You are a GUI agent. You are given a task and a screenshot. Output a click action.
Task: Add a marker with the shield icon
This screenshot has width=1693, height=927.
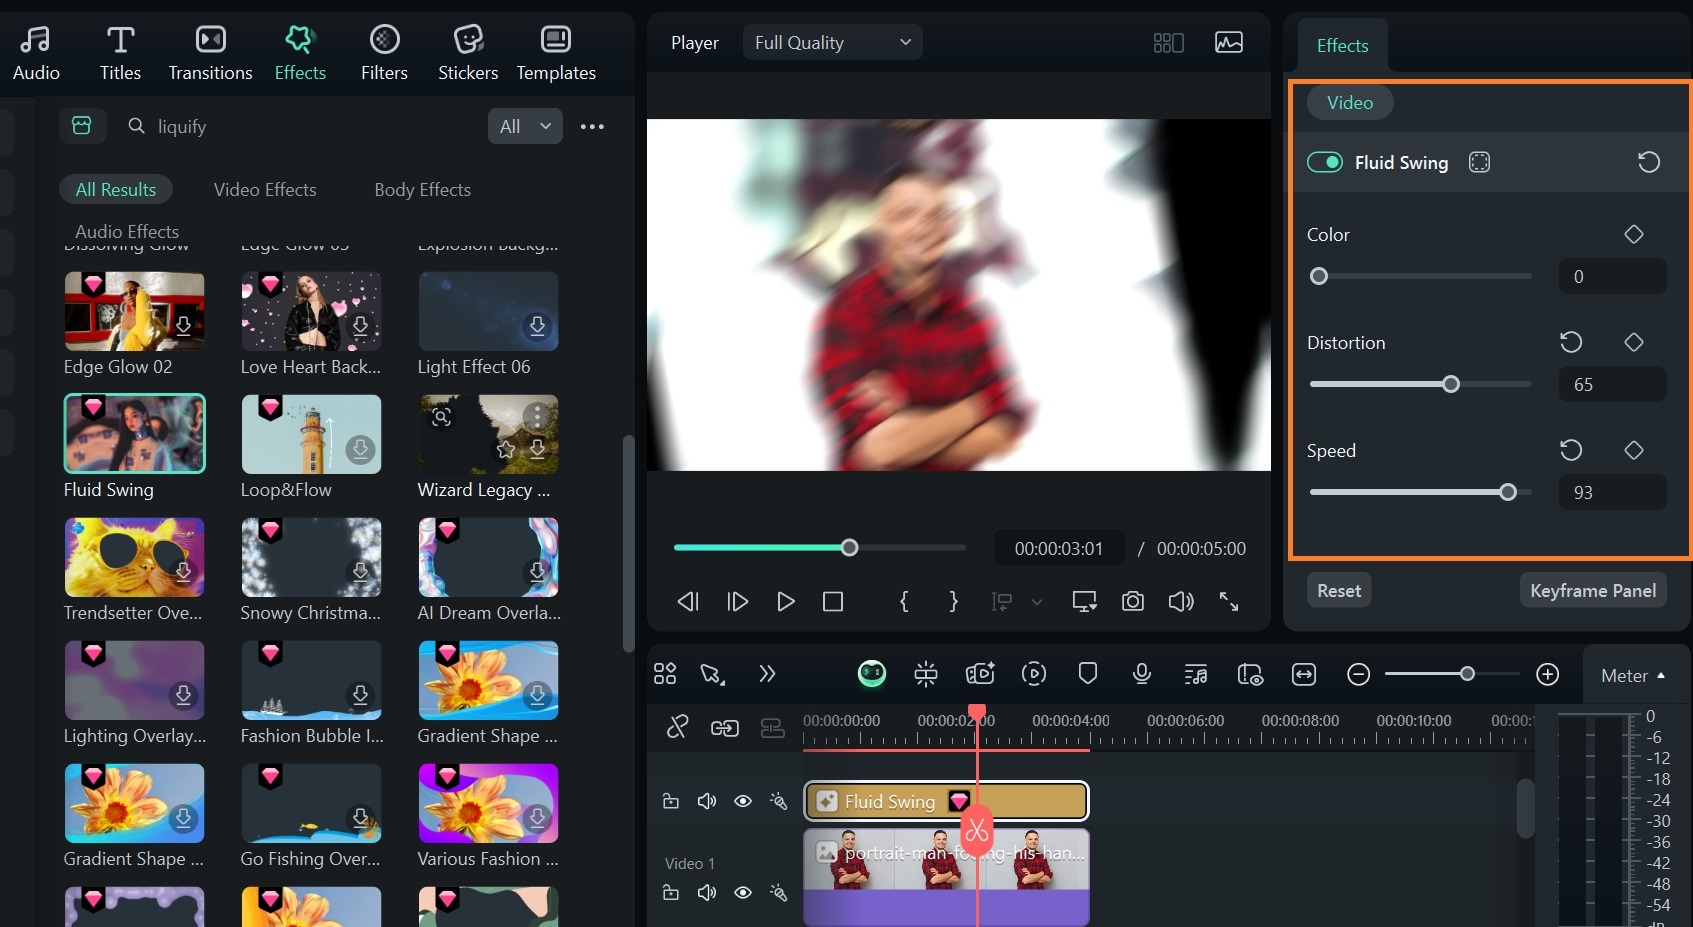pyautogui.click(x=1088, y=674)
